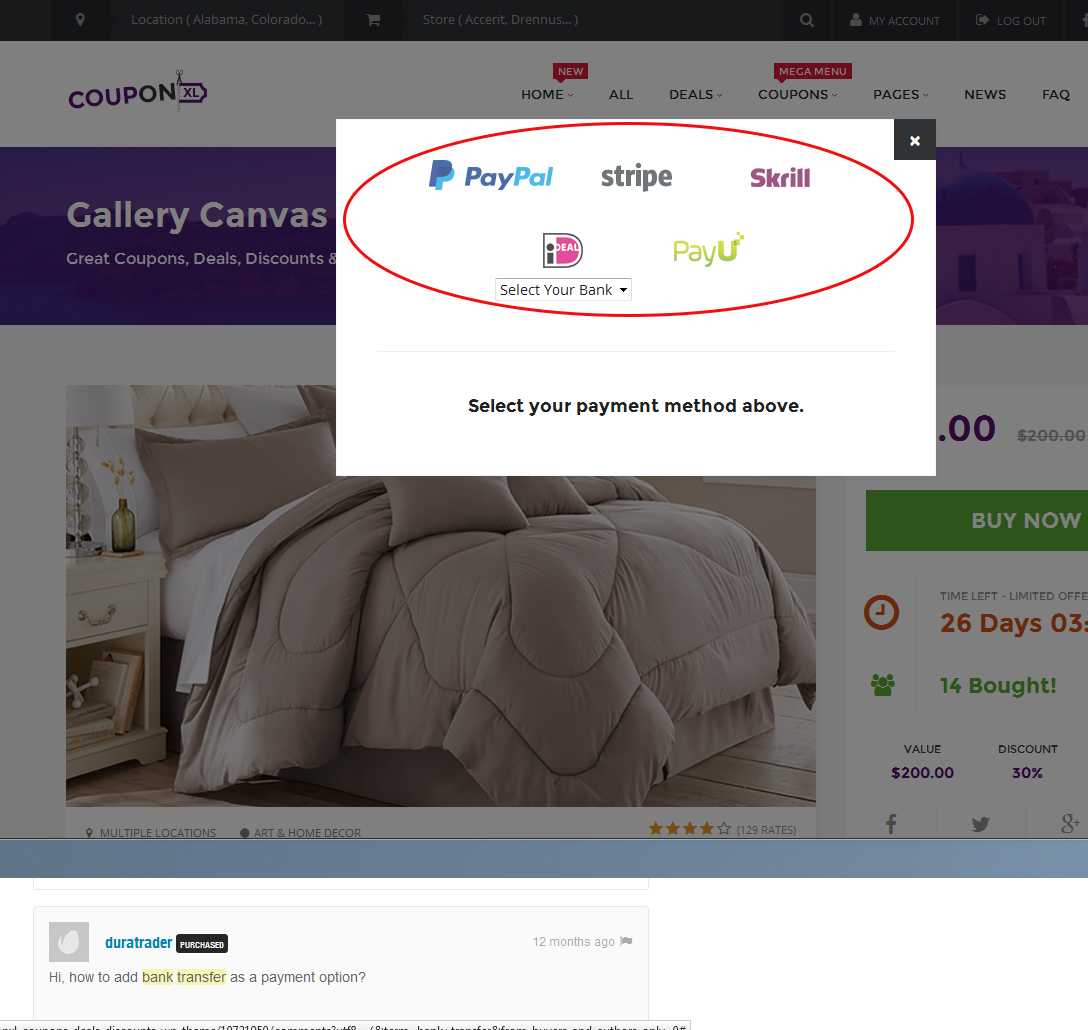Open the NEWS menu item

click(985, 94)
